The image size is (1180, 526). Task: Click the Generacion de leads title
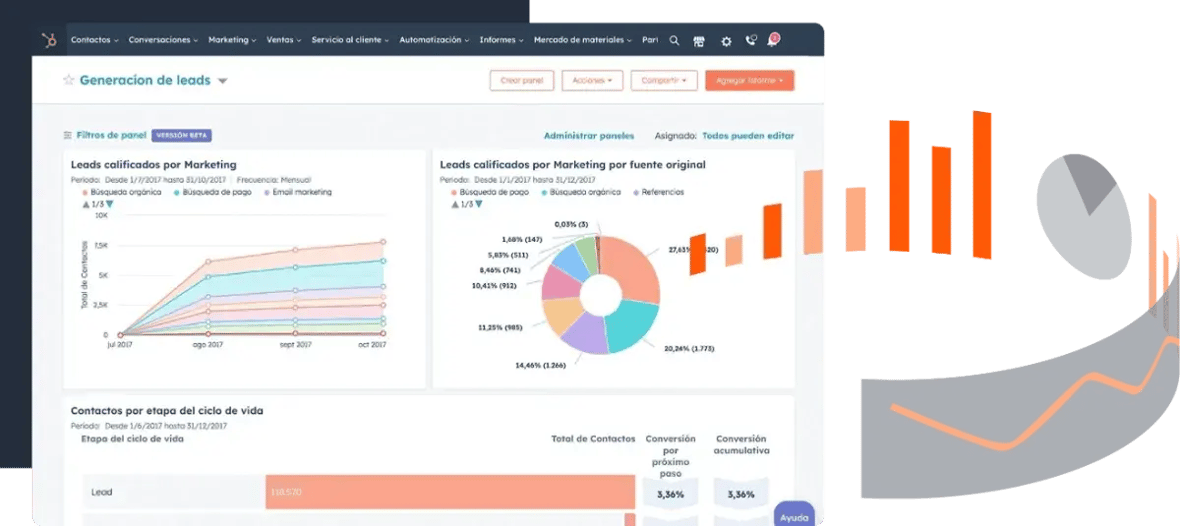click(145, 80)
